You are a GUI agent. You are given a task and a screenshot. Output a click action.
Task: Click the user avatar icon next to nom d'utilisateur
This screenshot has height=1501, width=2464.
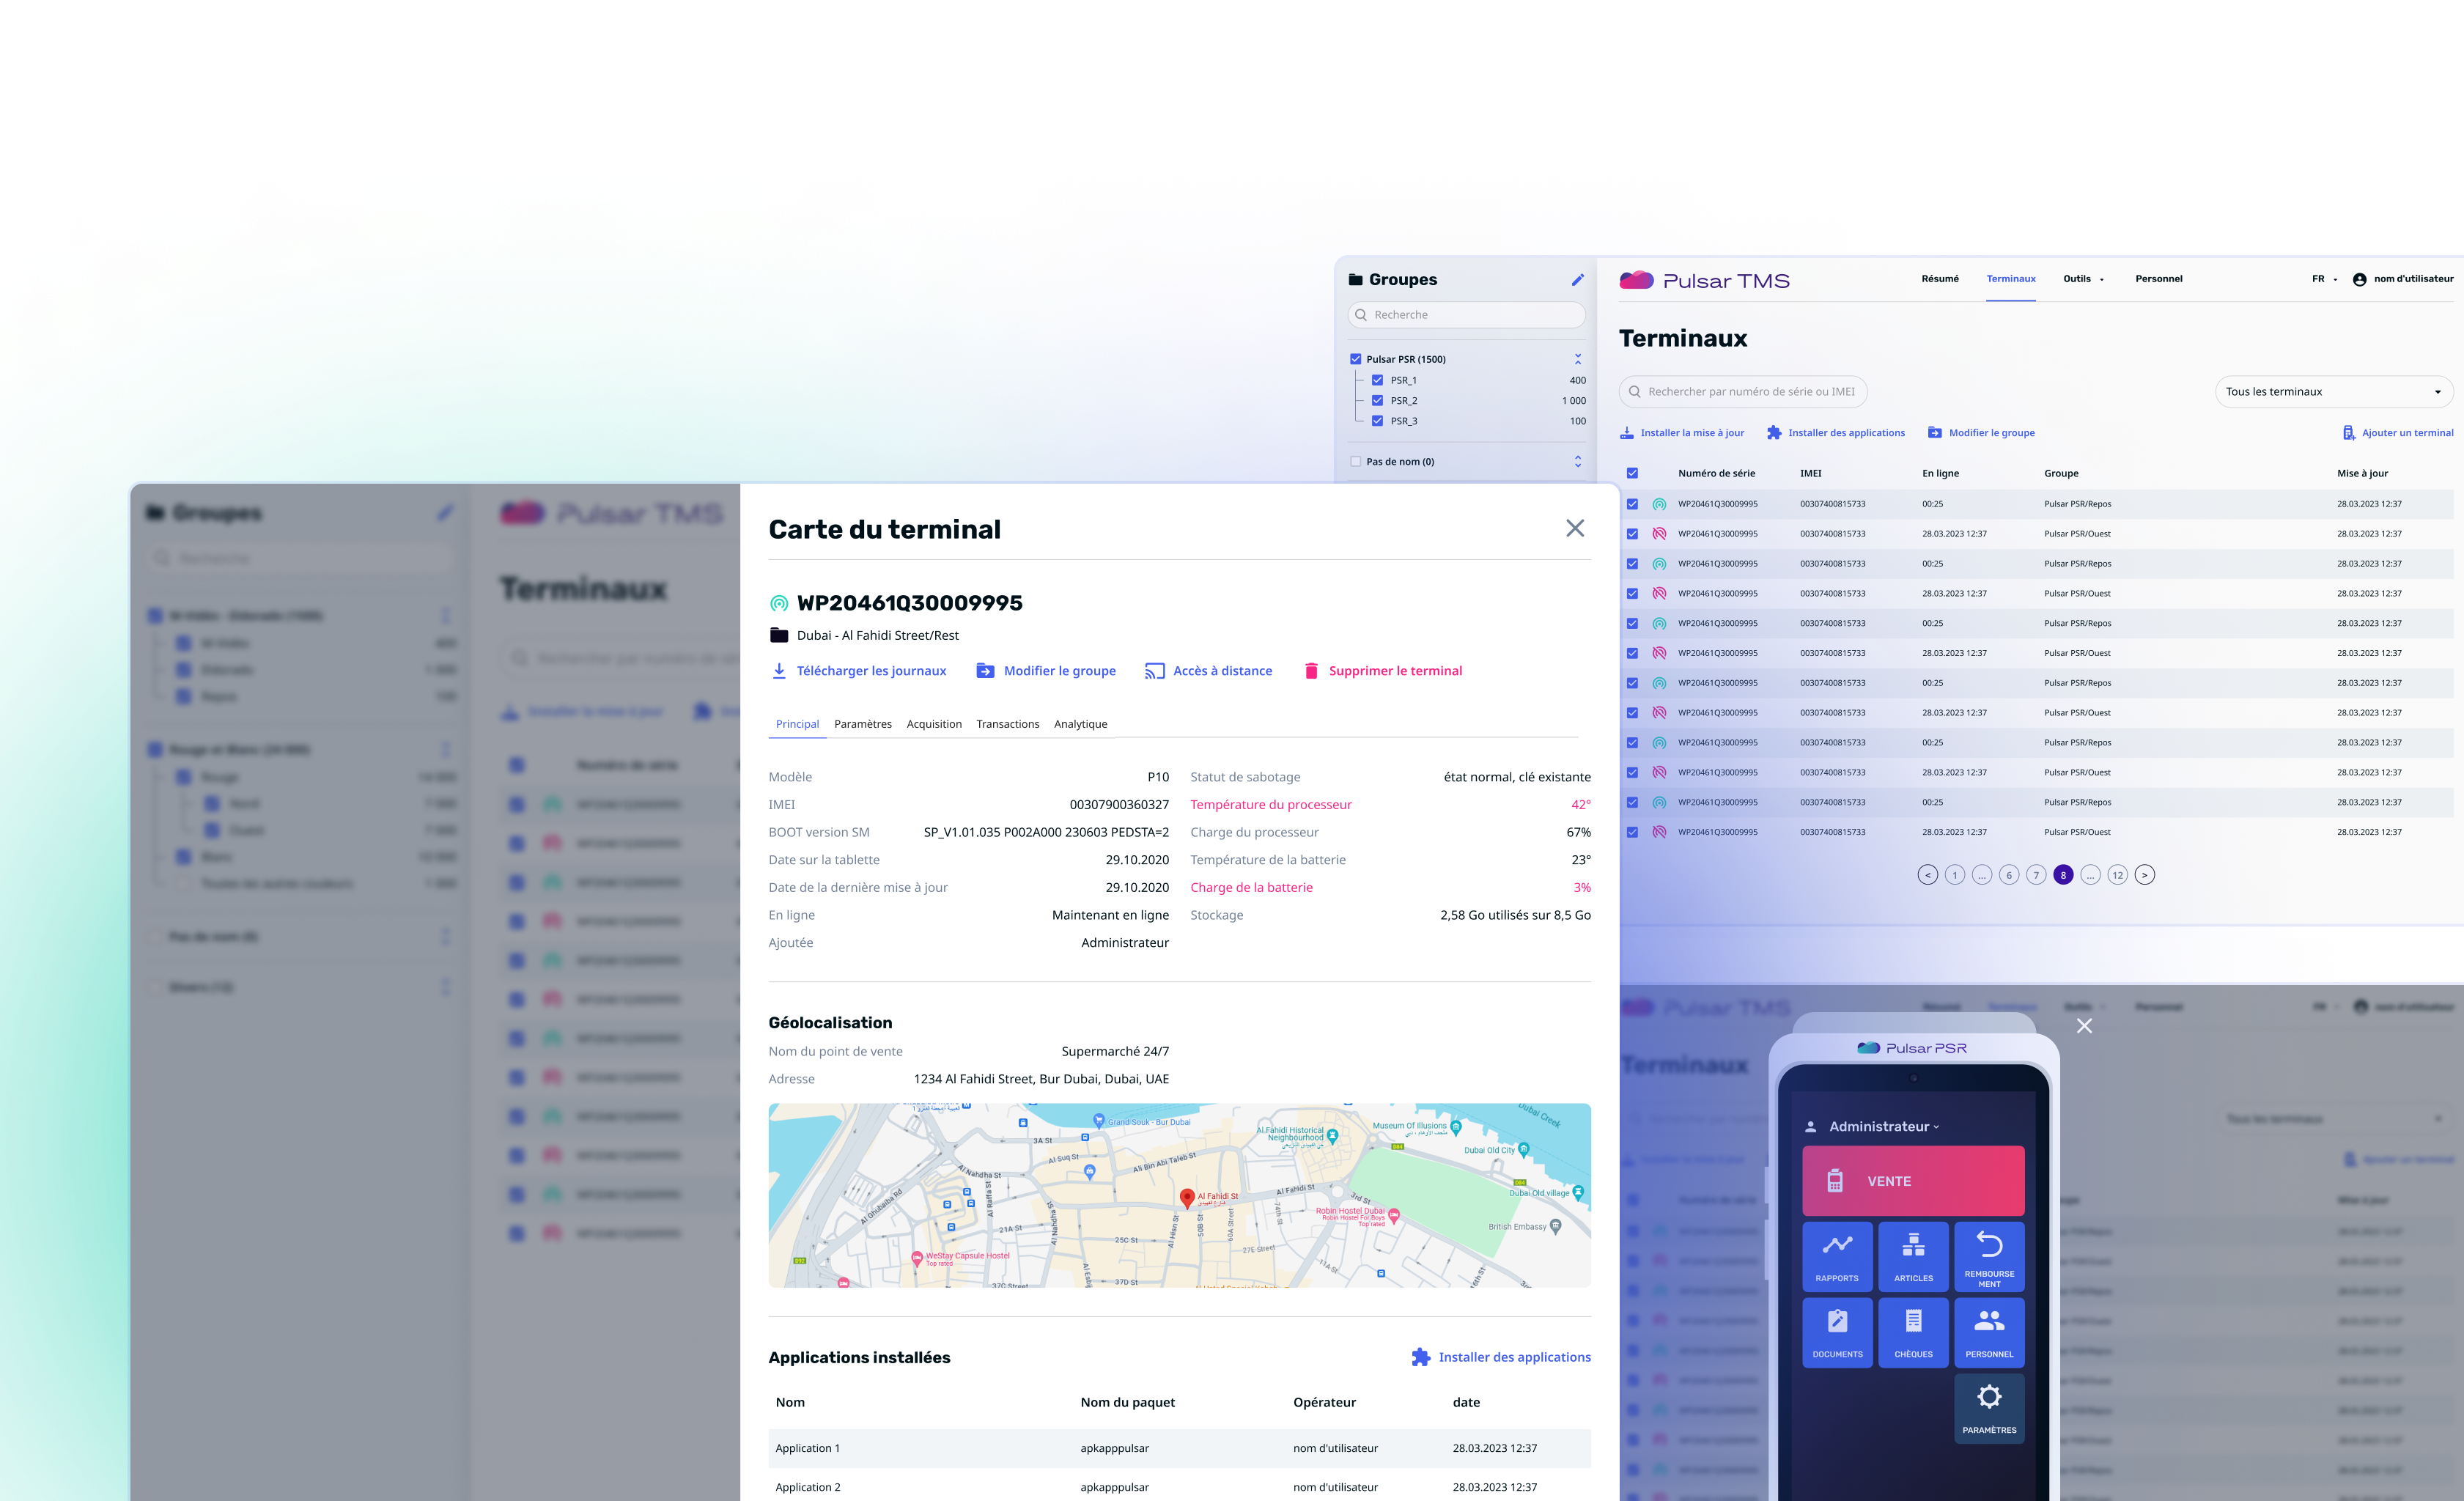[2360, 279]
